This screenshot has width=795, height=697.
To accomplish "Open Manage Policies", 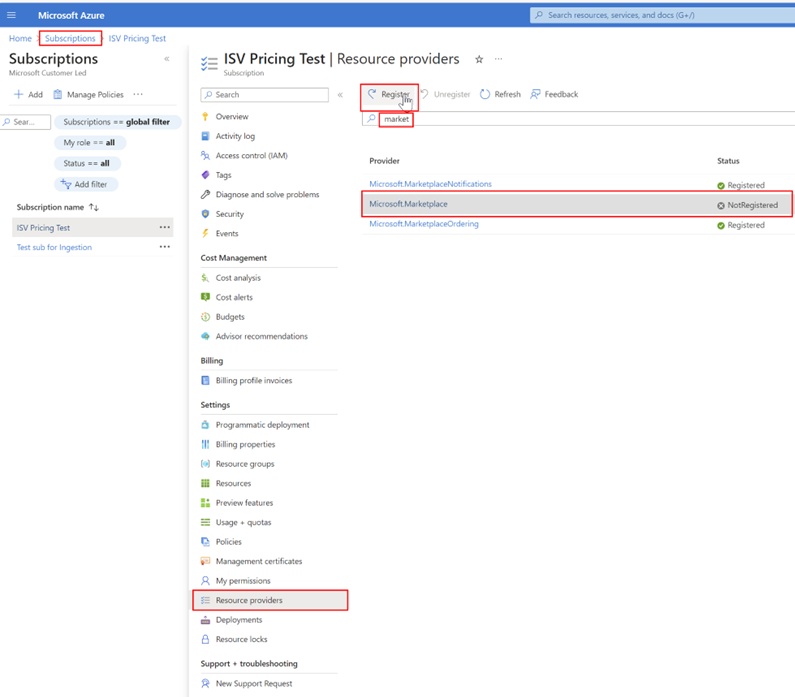I will (89, 94).
